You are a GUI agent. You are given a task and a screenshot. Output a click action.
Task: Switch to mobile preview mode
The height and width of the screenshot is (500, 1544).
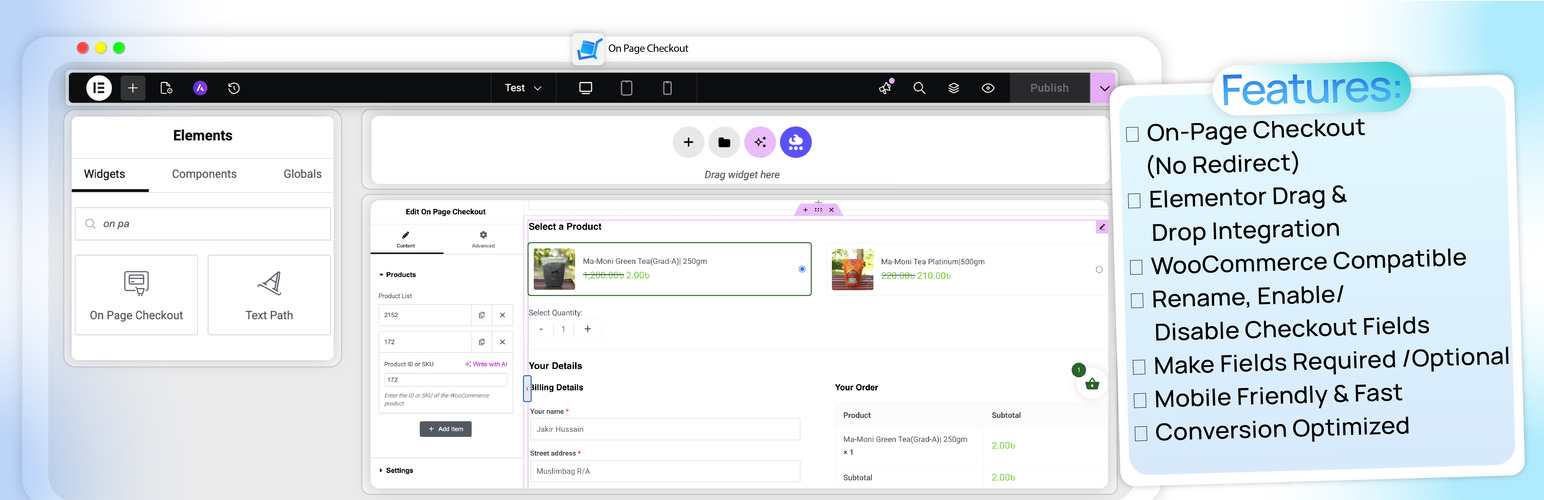pyautogui.click(x=667, y=88)
